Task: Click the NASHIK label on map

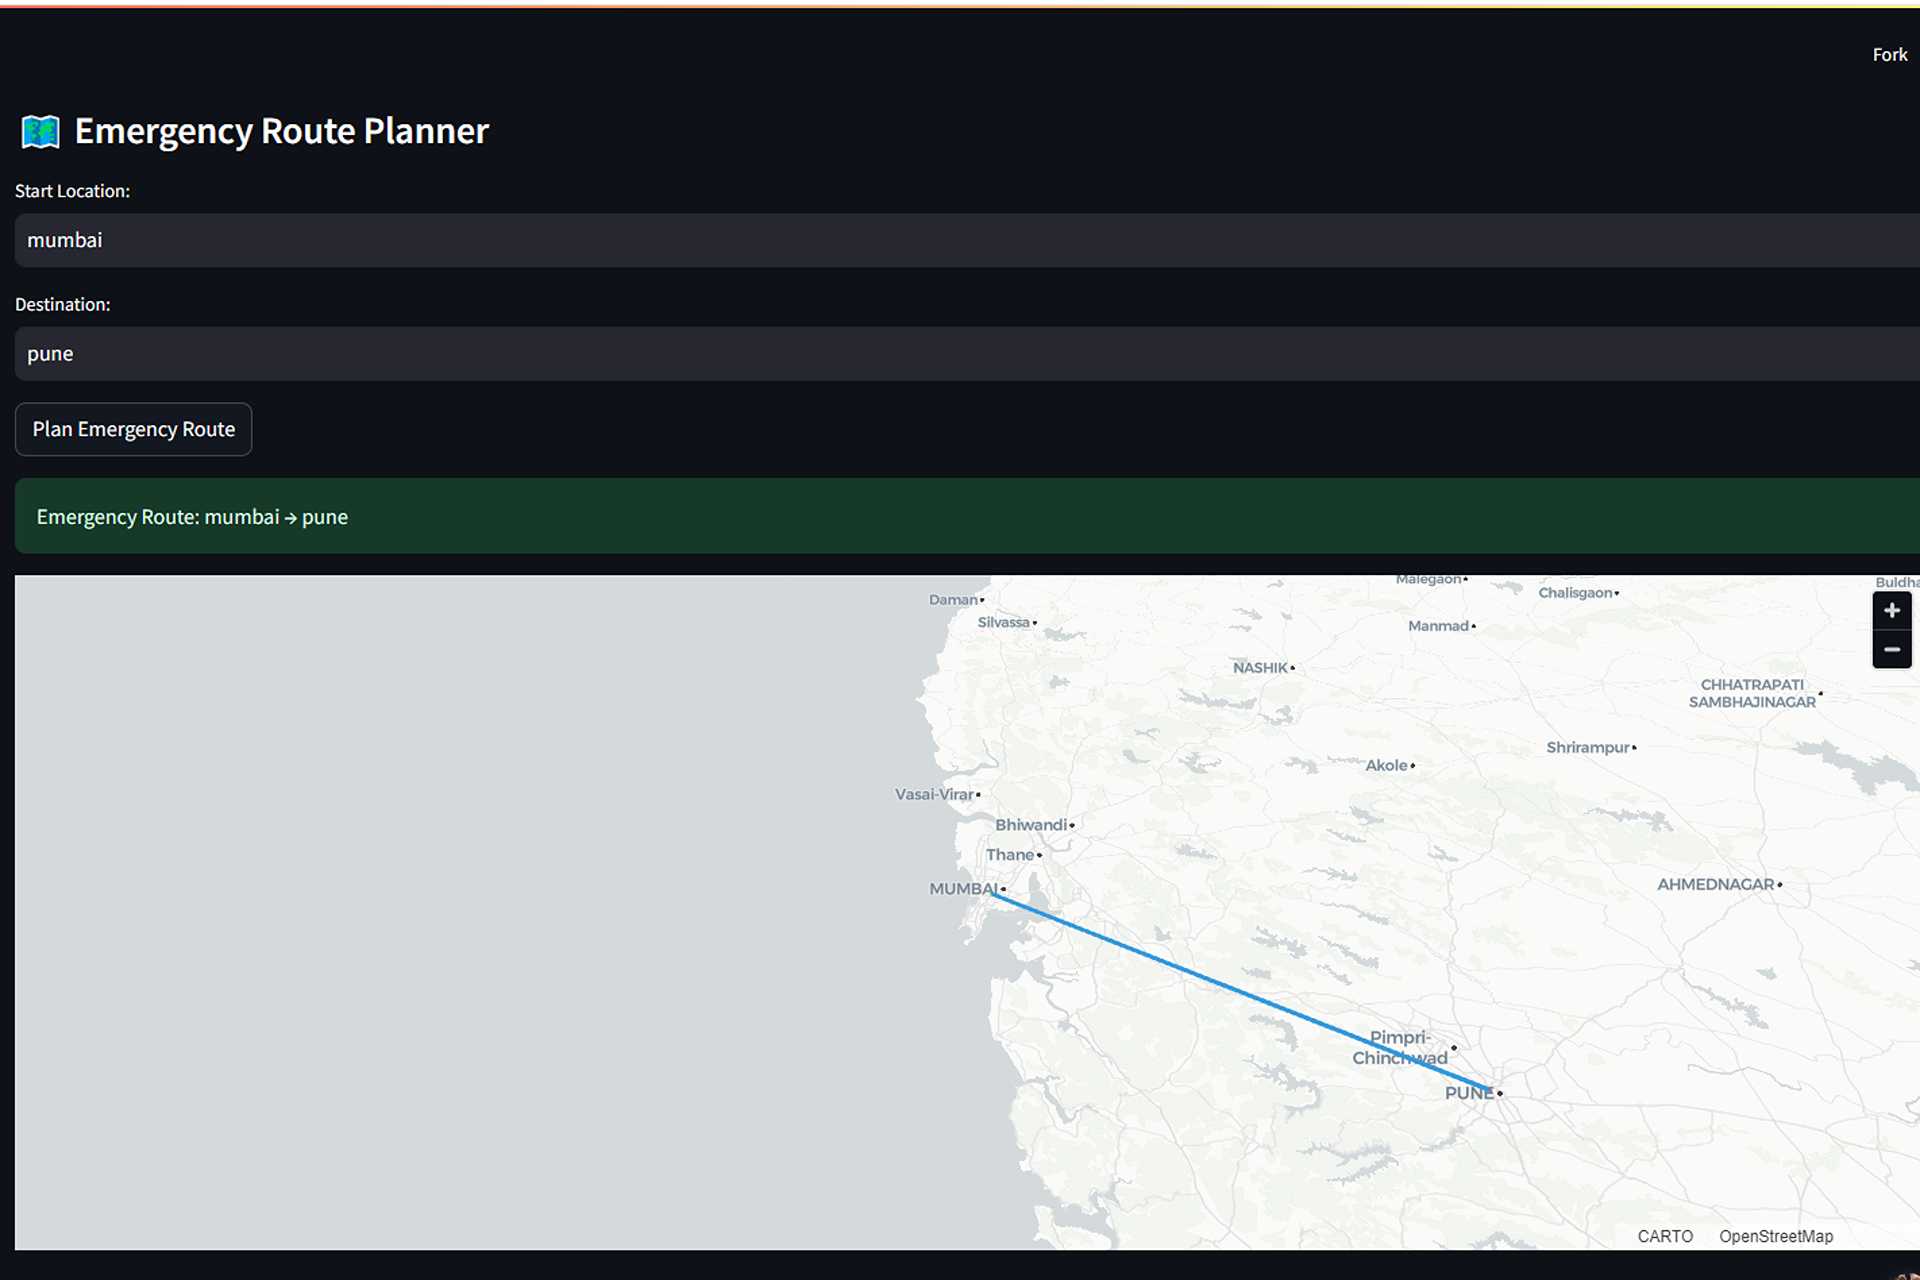Action: (1259, 668)
